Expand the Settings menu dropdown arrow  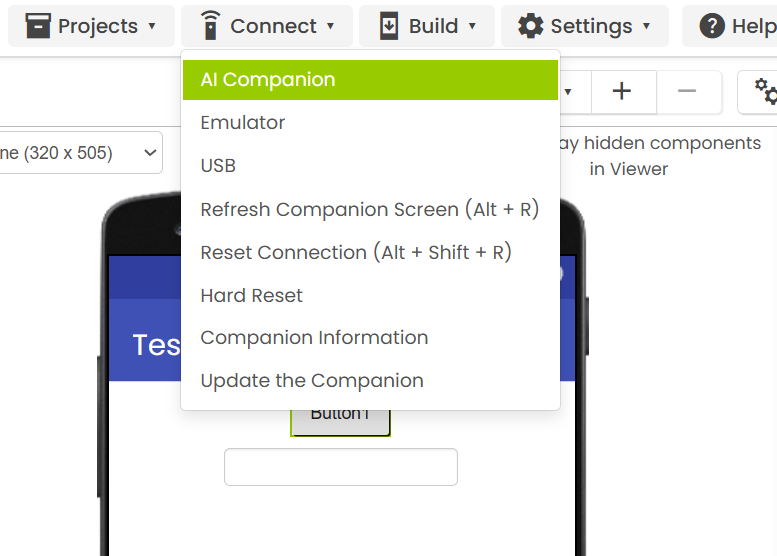pos(646,26)
